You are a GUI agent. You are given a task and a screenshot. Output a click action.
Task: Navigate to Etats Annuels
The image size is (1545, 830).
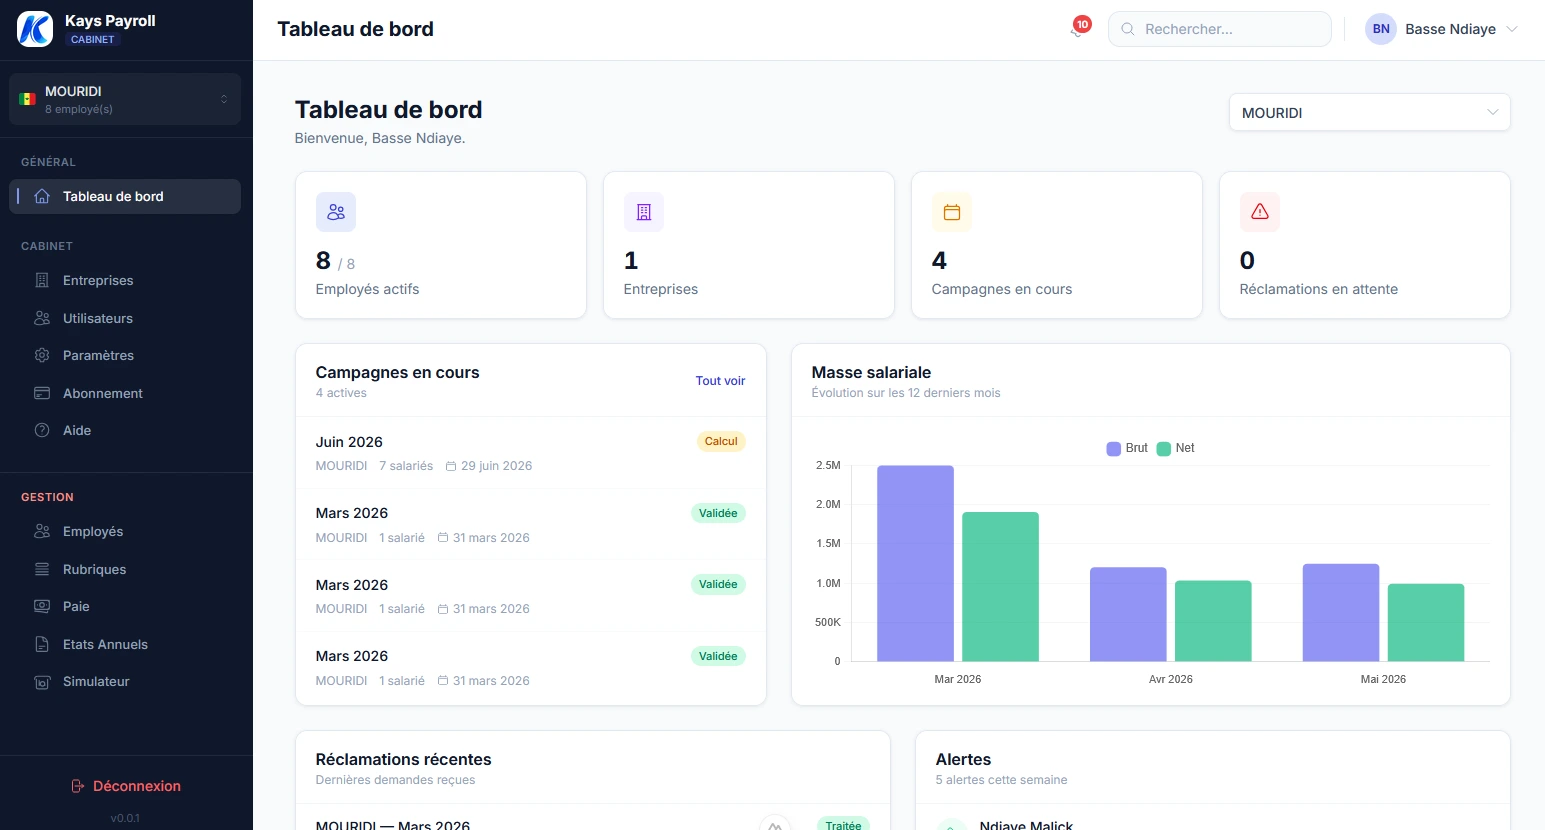pos(105,644)
